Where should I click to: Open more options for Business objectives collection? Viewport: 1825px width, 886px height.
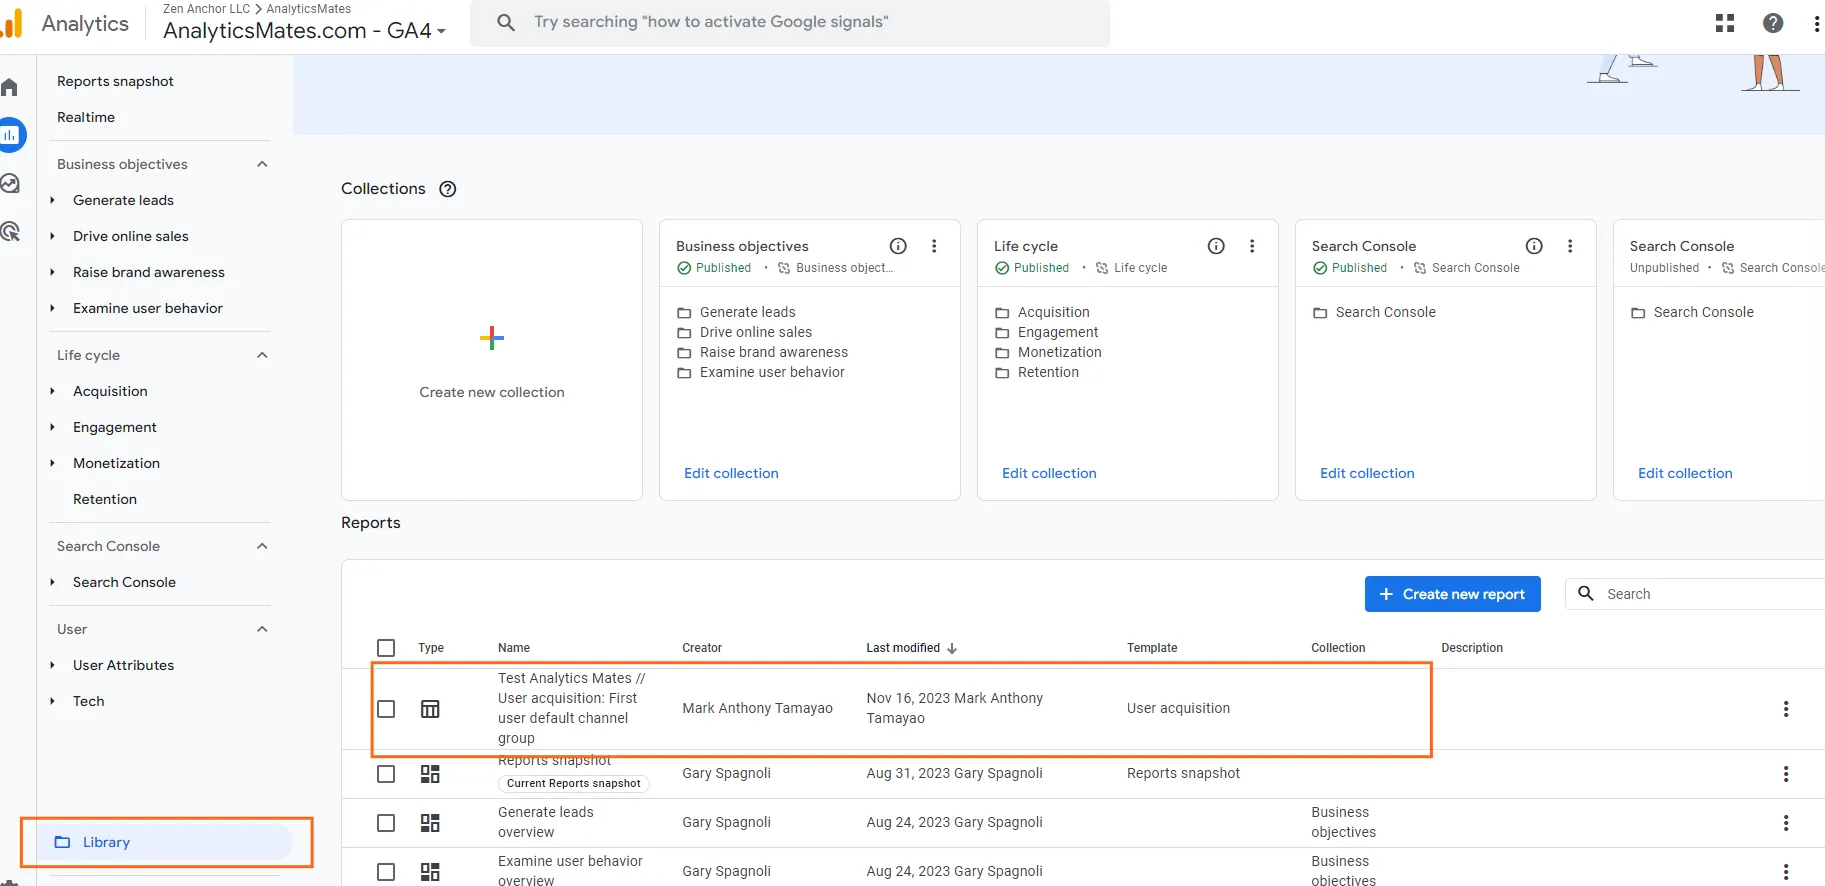(934, 246)
